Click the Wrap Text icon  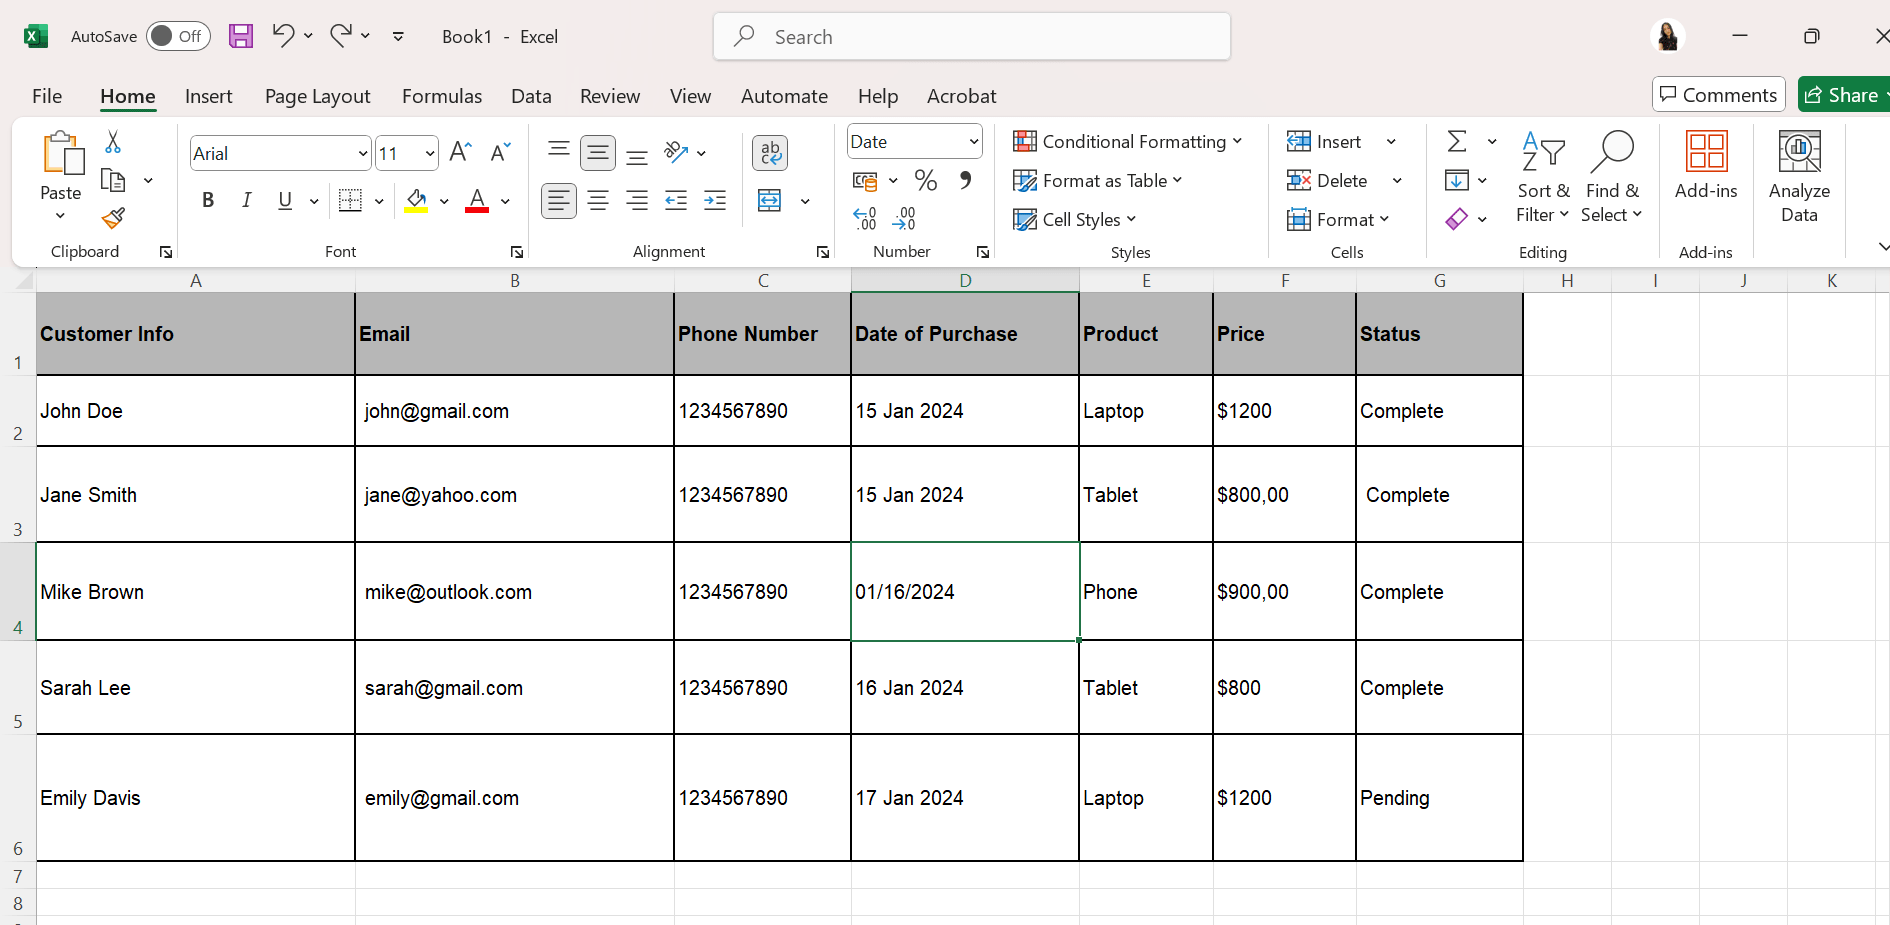click(769, 153)
